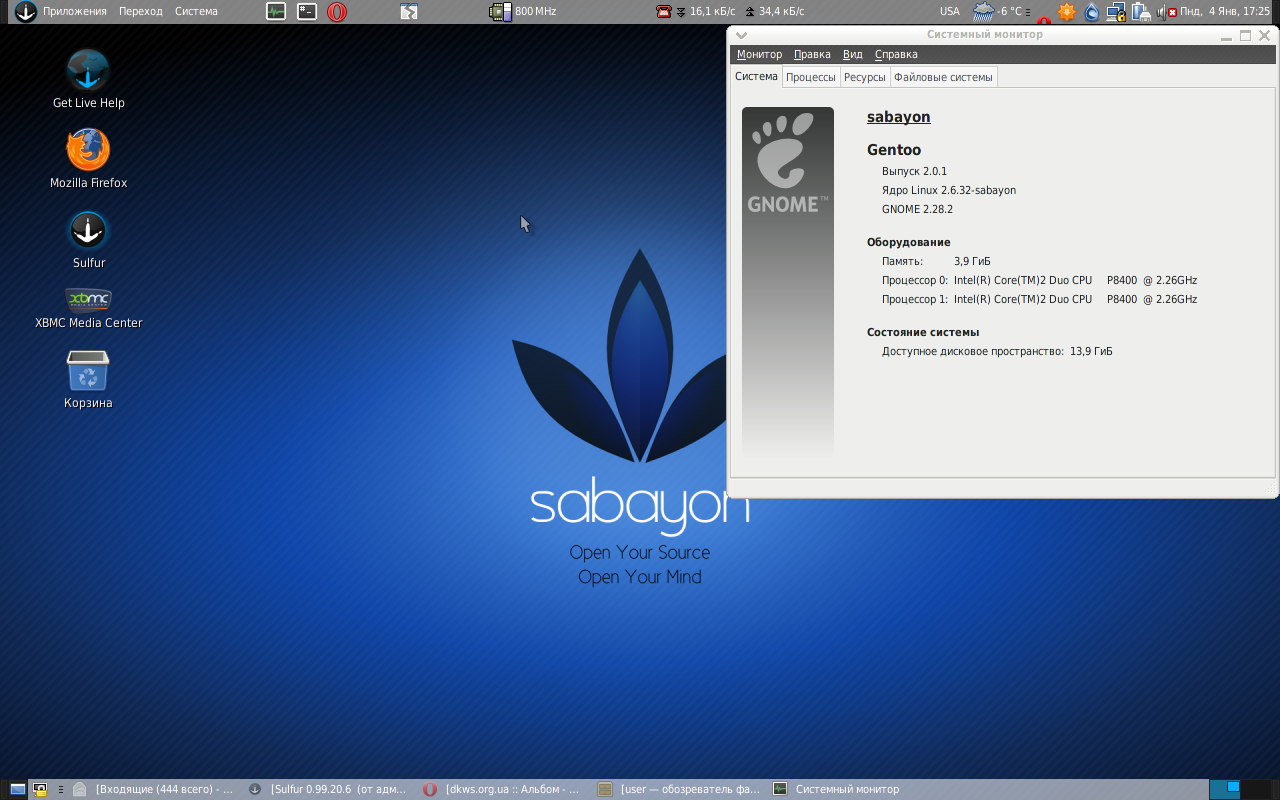This screenshot has width=1280, height=800.
Task: Switch to the second workspace in the pager
Action: tap(1256, 789)
